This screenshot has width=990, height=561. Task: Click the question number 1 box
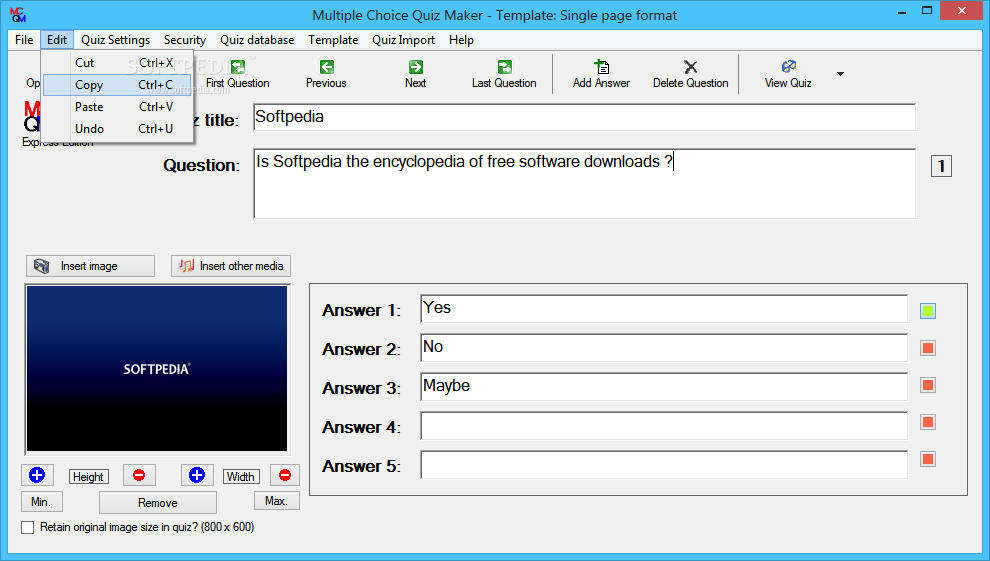coord(941,166)
